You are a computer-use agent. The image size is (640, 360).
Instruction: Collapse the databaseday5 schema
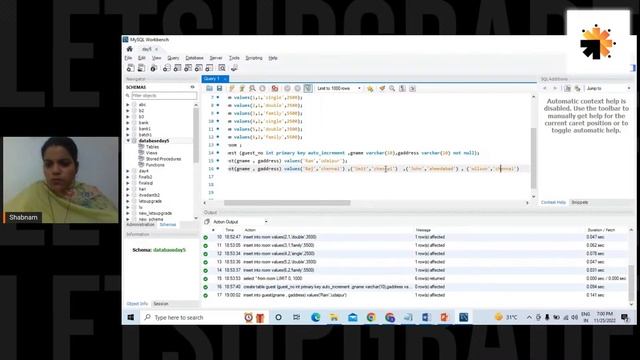click(x=128, y=141)
